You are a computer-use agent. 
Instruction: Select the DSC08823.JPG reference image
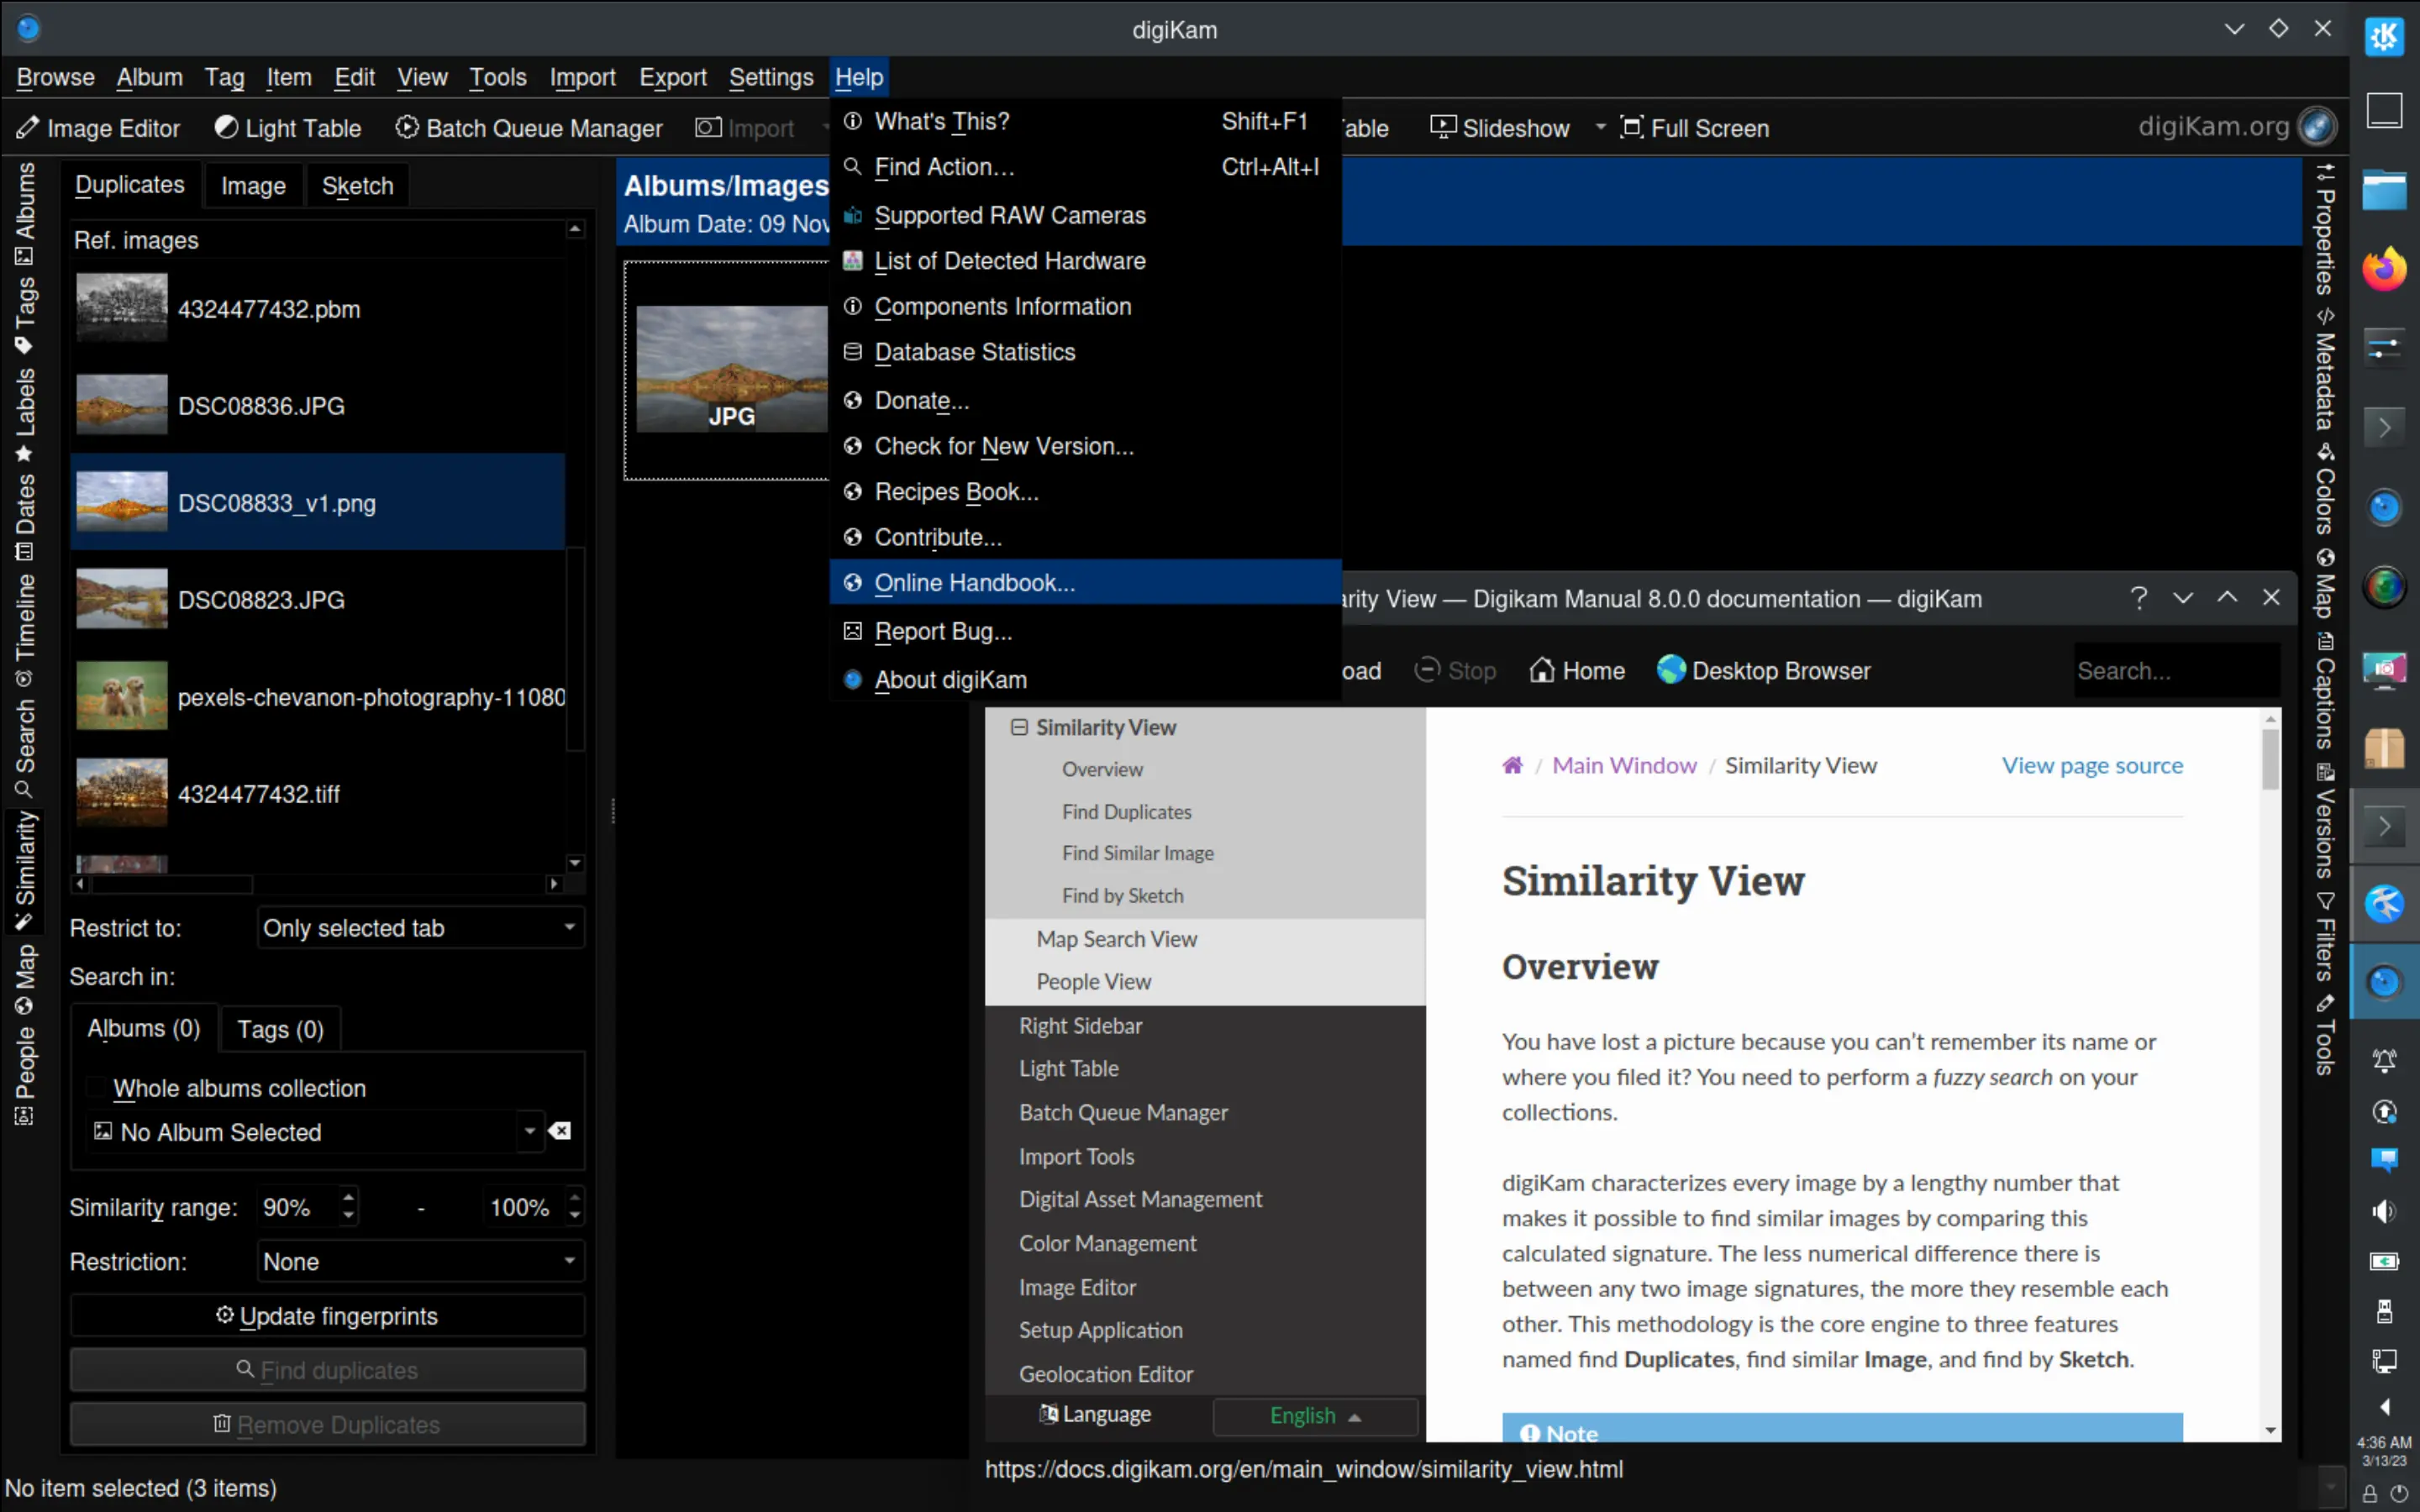(260, 600)
